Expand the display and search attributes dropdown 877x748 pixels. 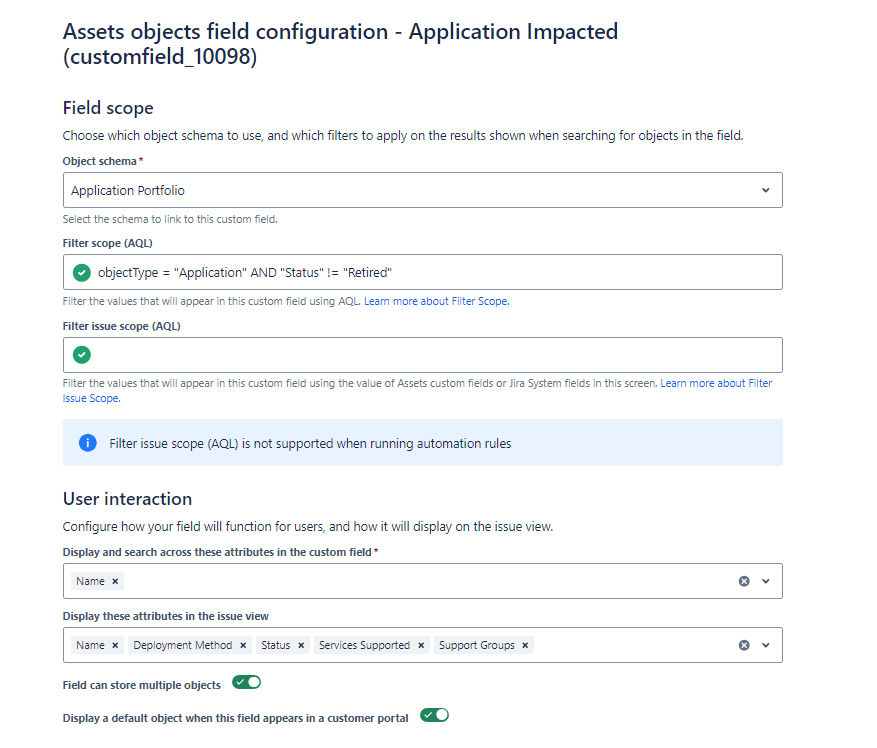tap(766, 581)
